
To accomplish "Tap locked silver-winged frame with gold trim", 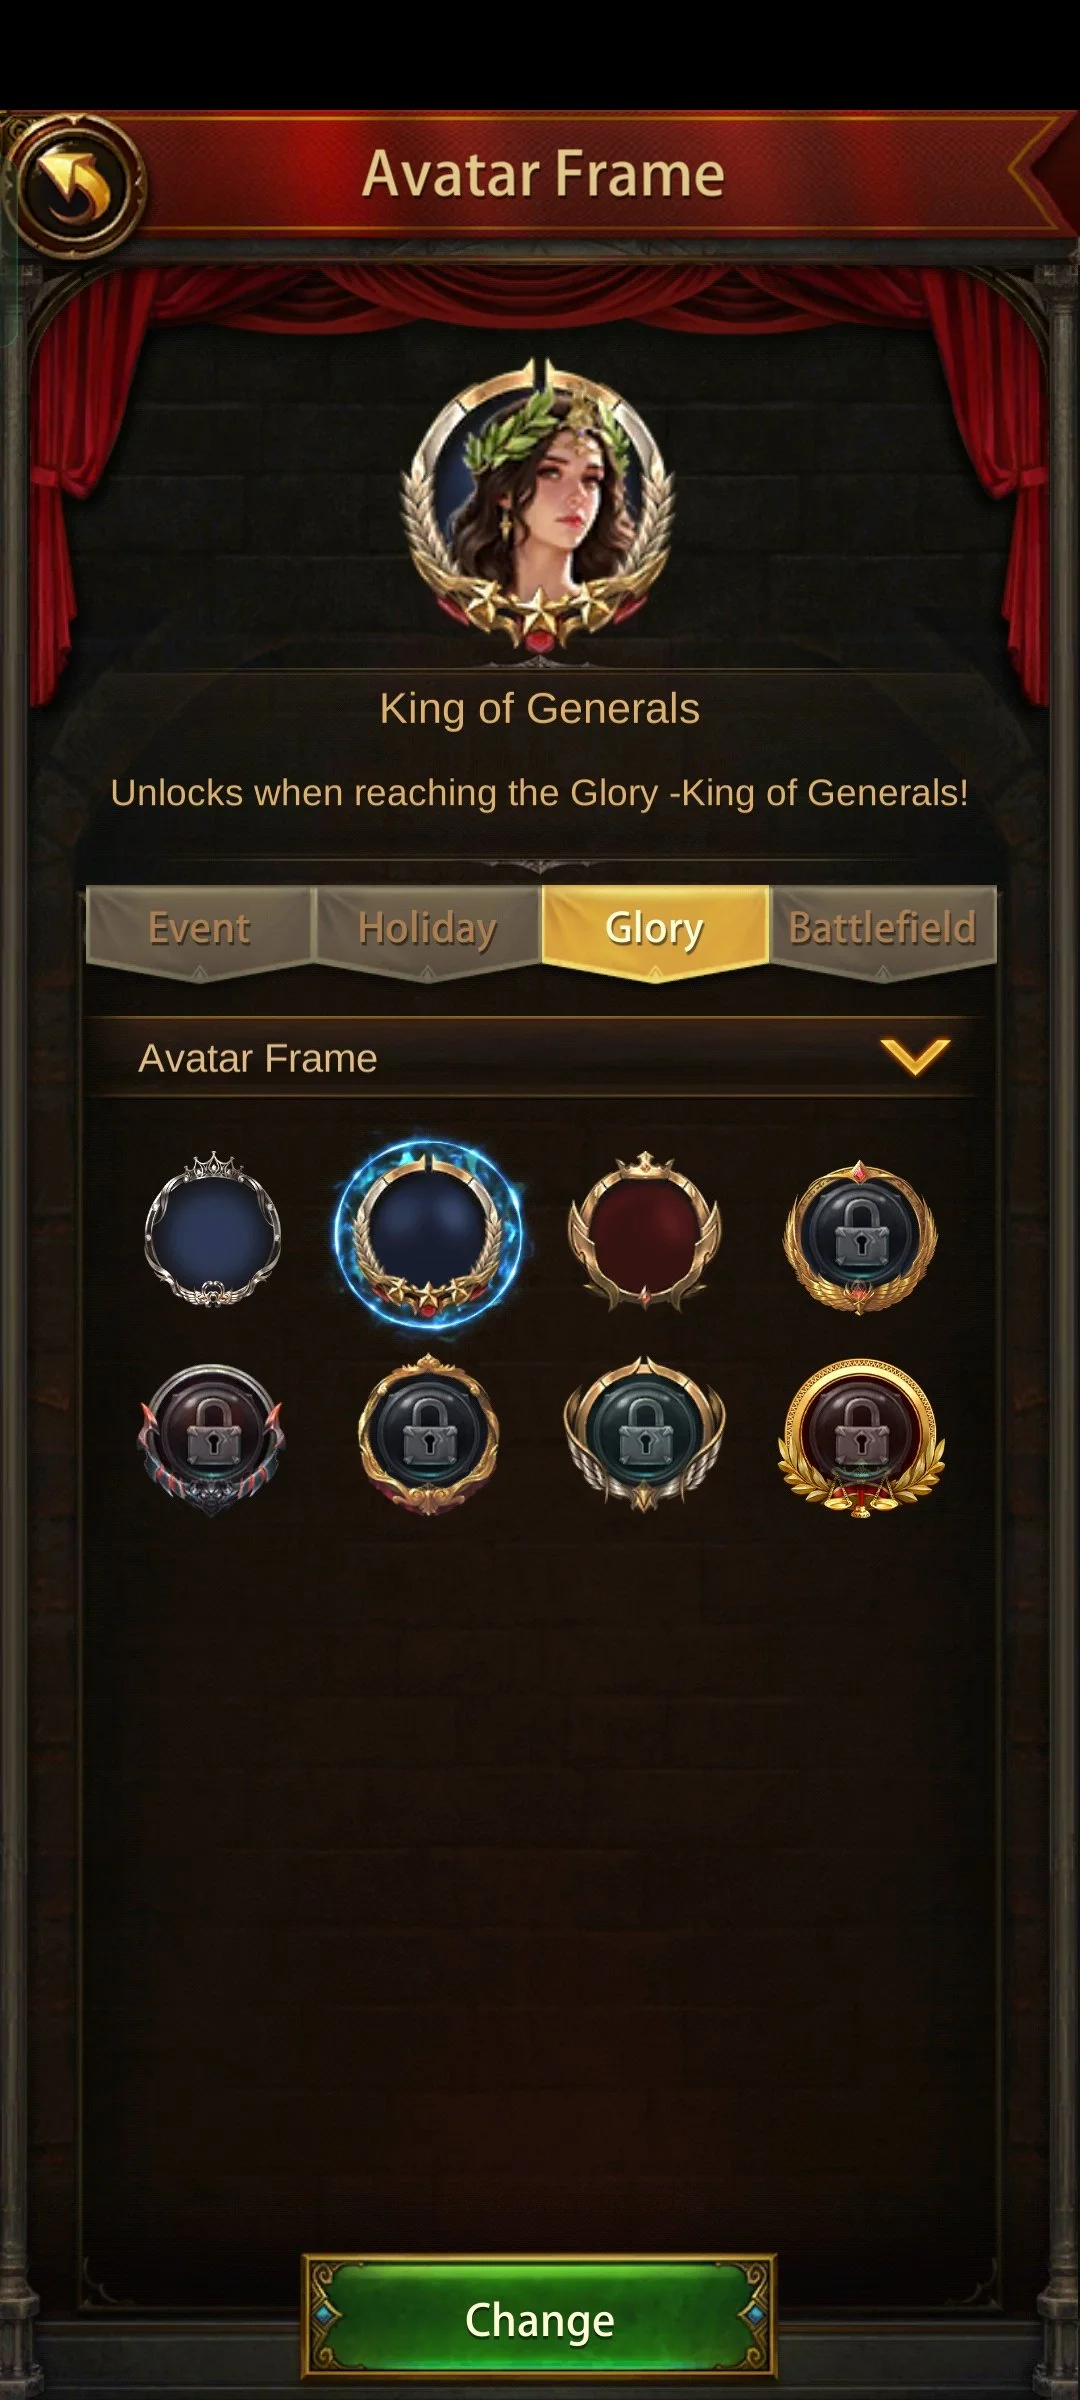I will point(645,1435).
